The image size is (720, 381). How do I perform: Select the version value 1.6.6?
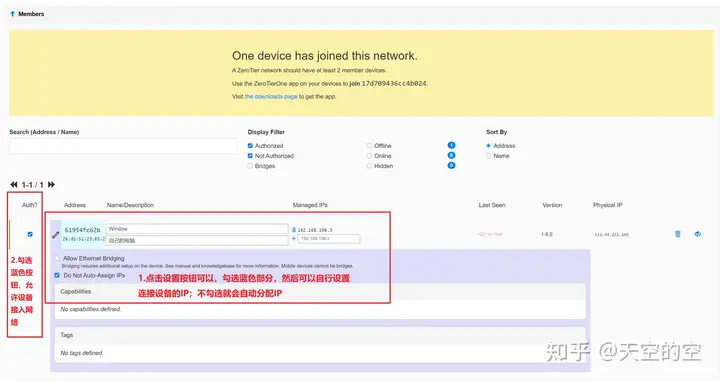547,234
